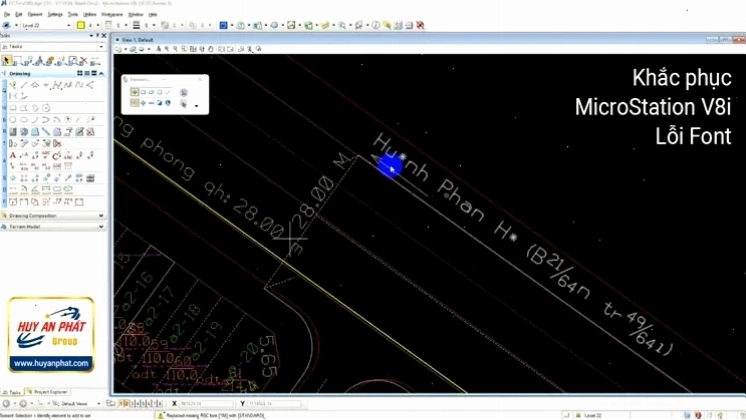Switch to the Project Explorer tab
This screenshot has width=746, height=420.
click(48, 392)
